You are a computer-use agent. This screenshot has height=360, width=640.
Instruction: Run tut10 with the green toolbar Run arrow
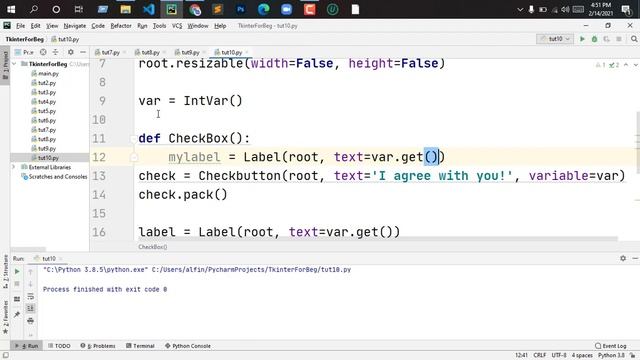[x=582, y=39]
